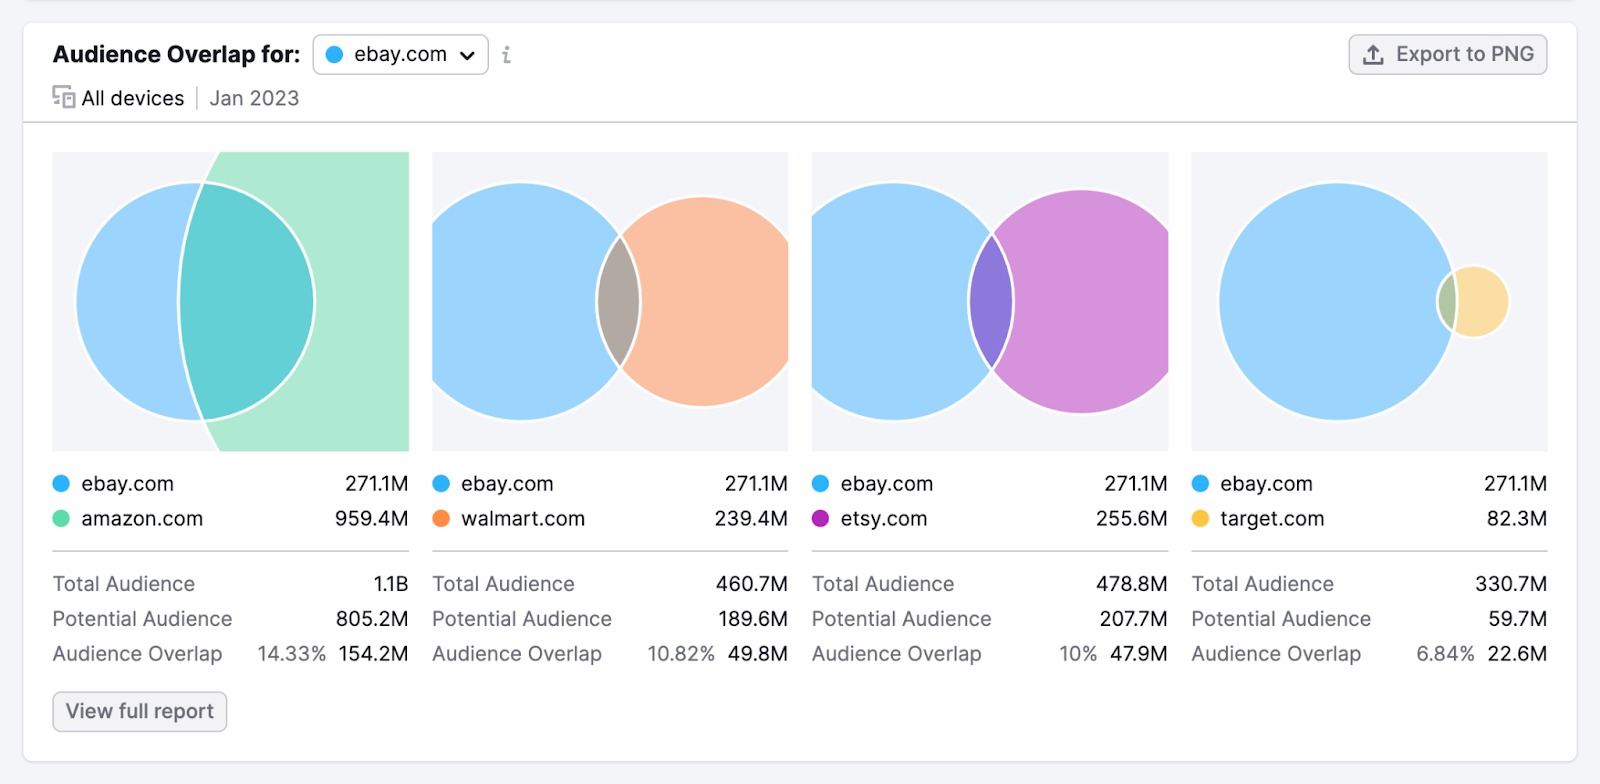1600x784 pixels.
Task: Click the walmart.com legend label
Action: (523, 519)
